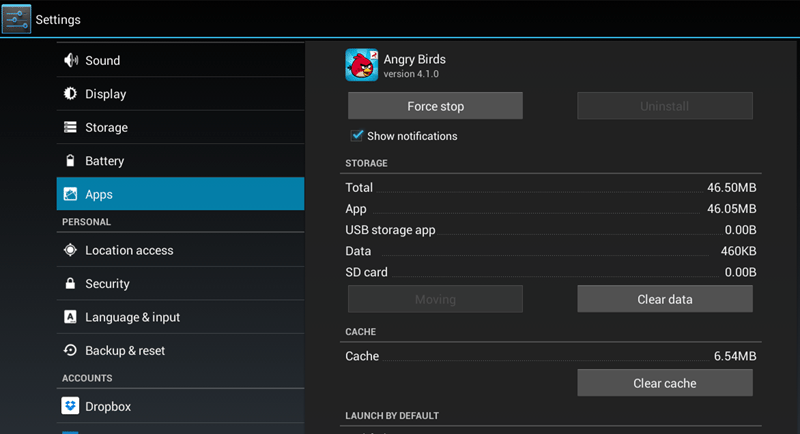Open Language & input settings
The image size is (800, 434).
click(180, 317)
